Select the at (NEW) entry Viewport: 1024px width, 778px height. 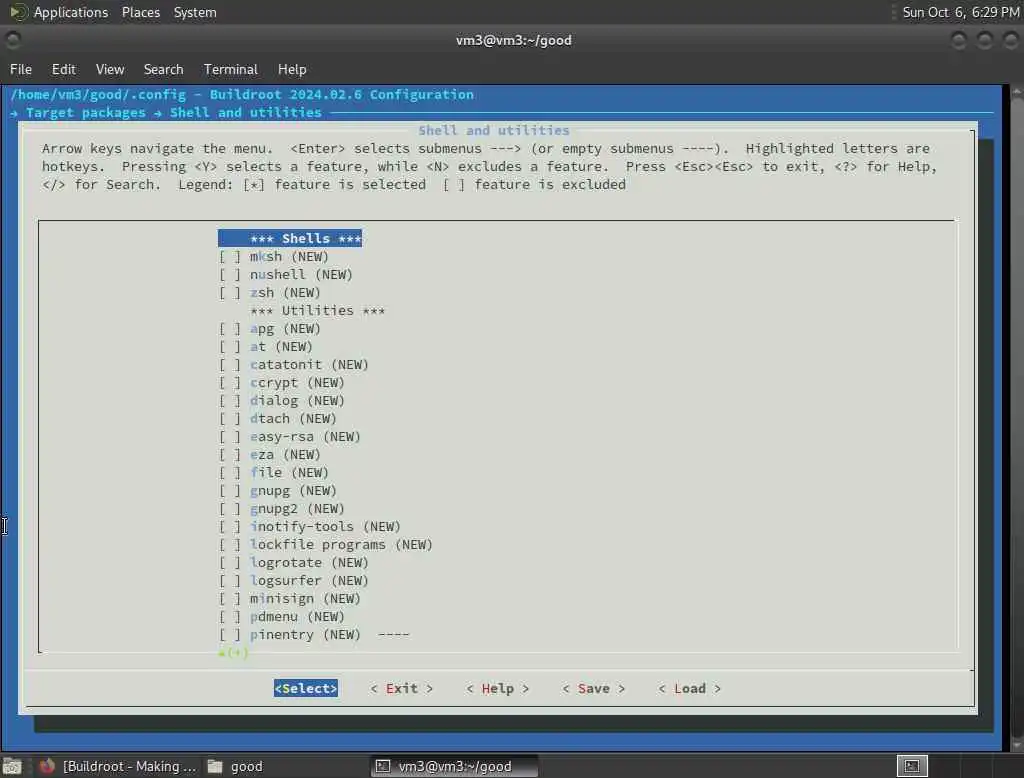pyautogui.click(x=281, y=347)
